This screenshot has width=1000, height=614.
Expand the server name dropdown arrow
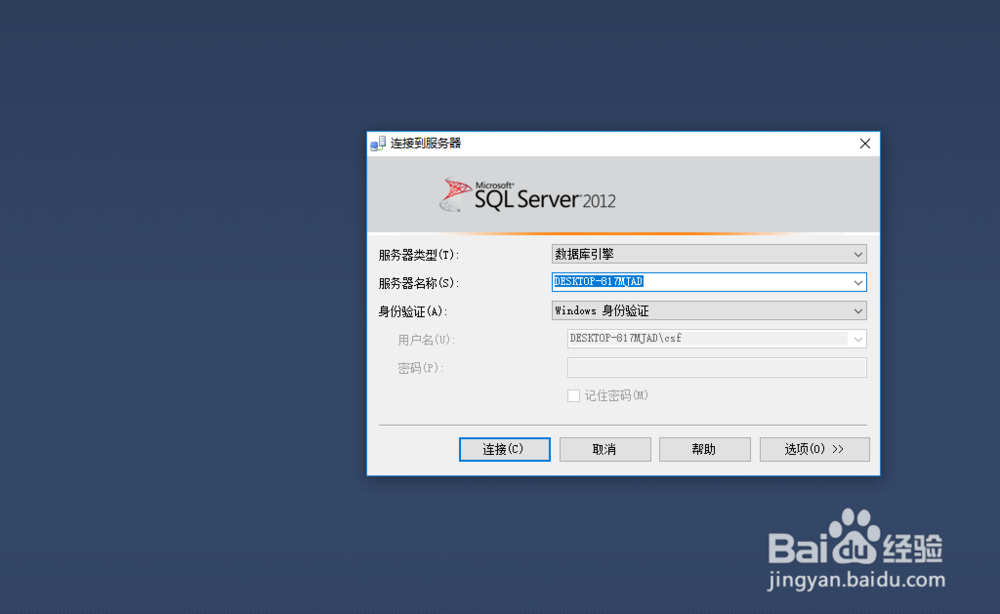[858, 282]
